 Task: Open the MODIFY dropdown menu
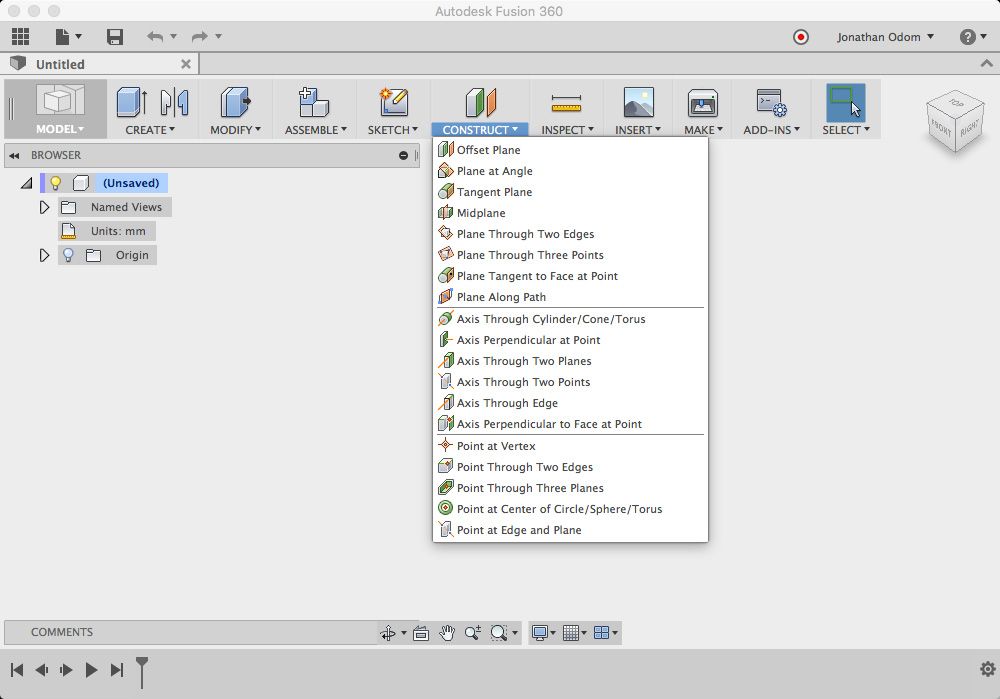(235, 129)
